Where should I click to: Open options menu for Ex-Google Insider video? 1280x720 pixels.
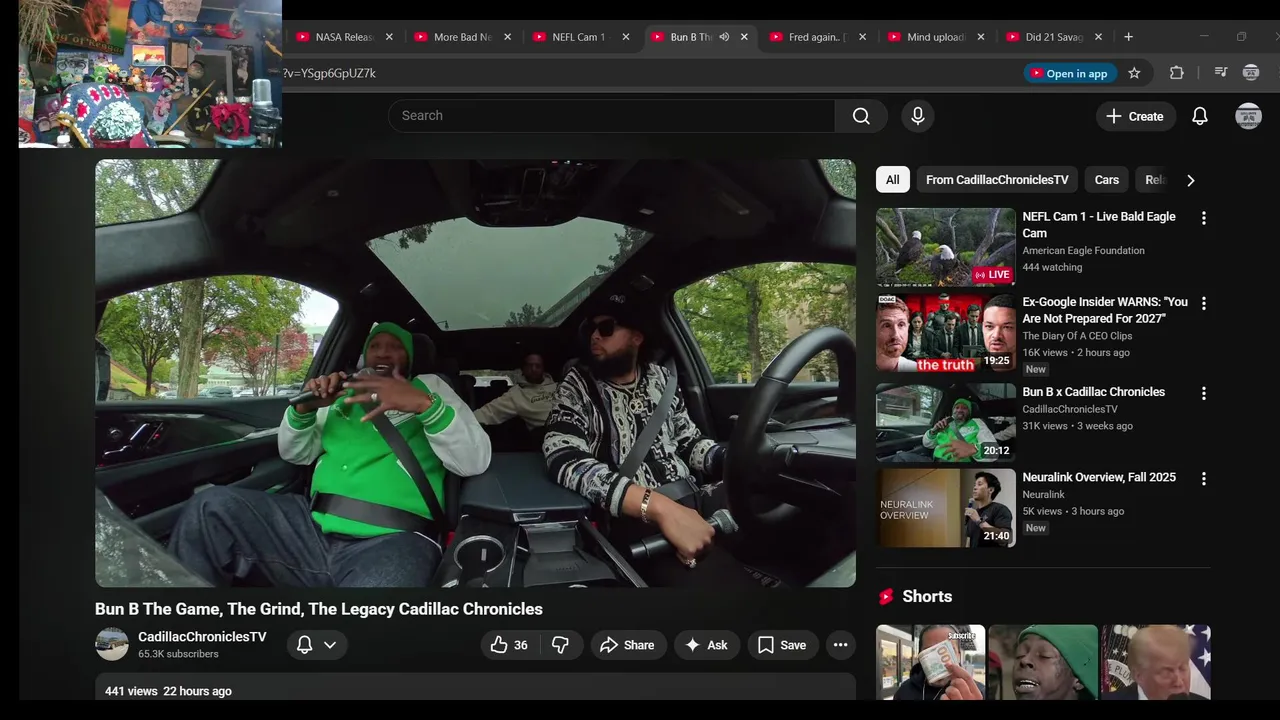tap(1203, 303)
